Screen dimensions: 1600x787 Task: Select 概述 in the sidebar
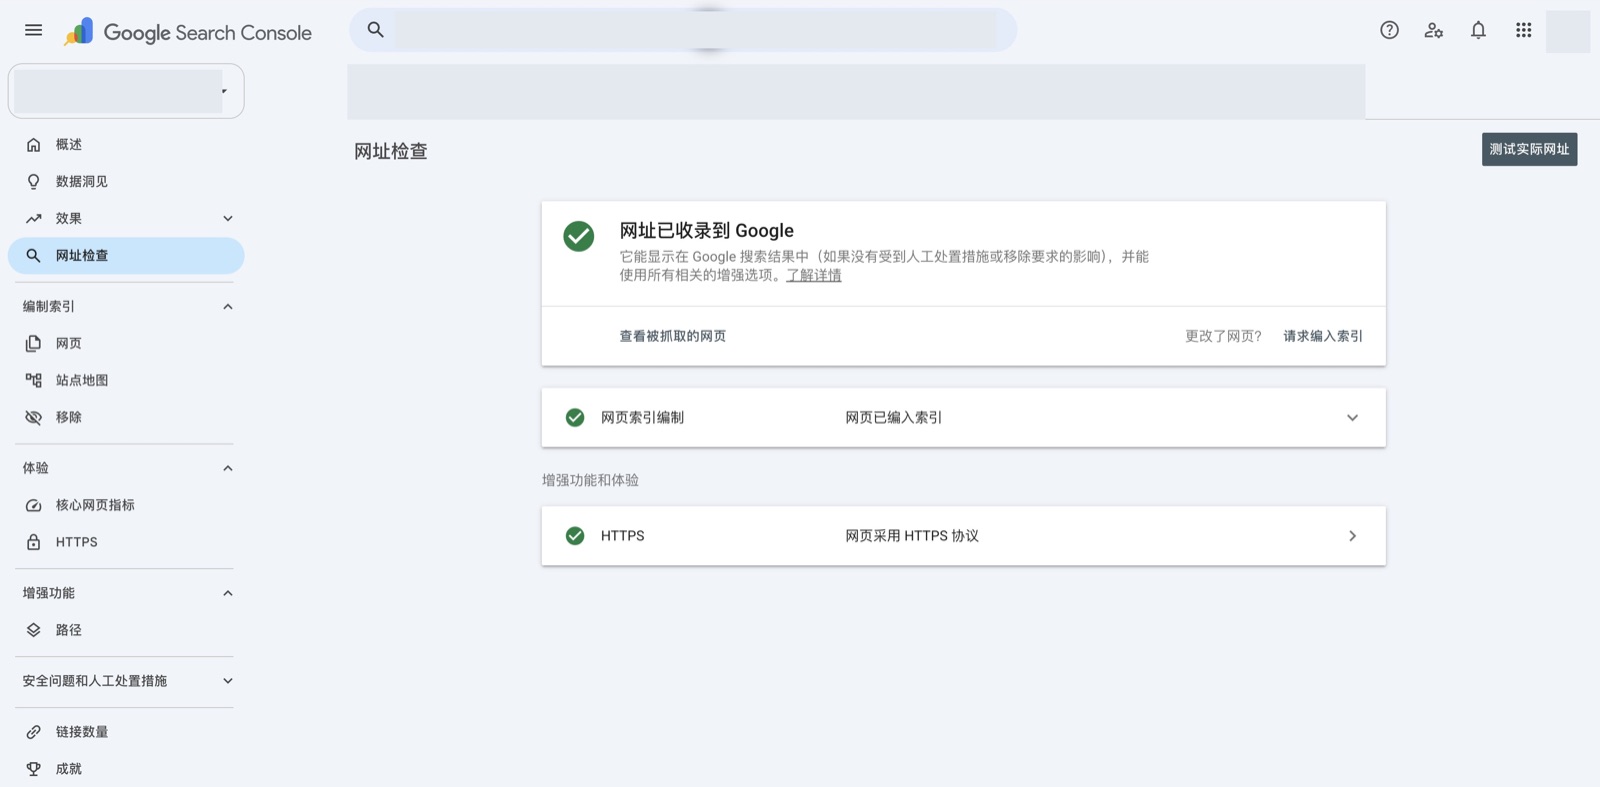126,145
